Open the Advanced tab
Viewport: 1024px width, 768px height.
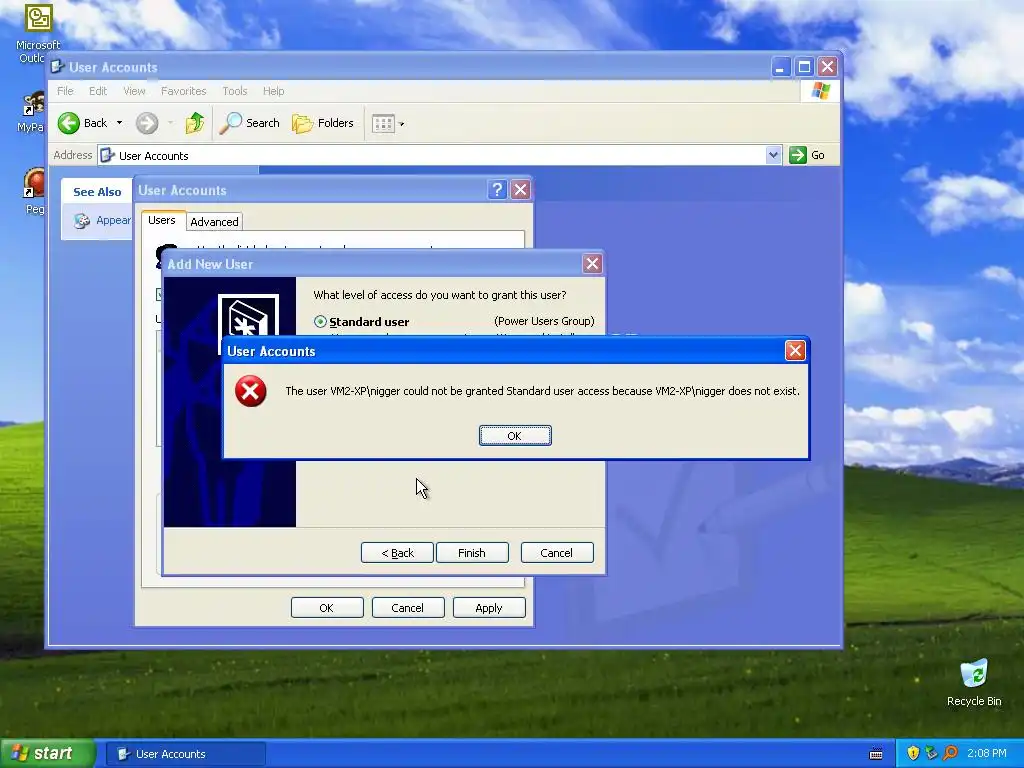214,221
